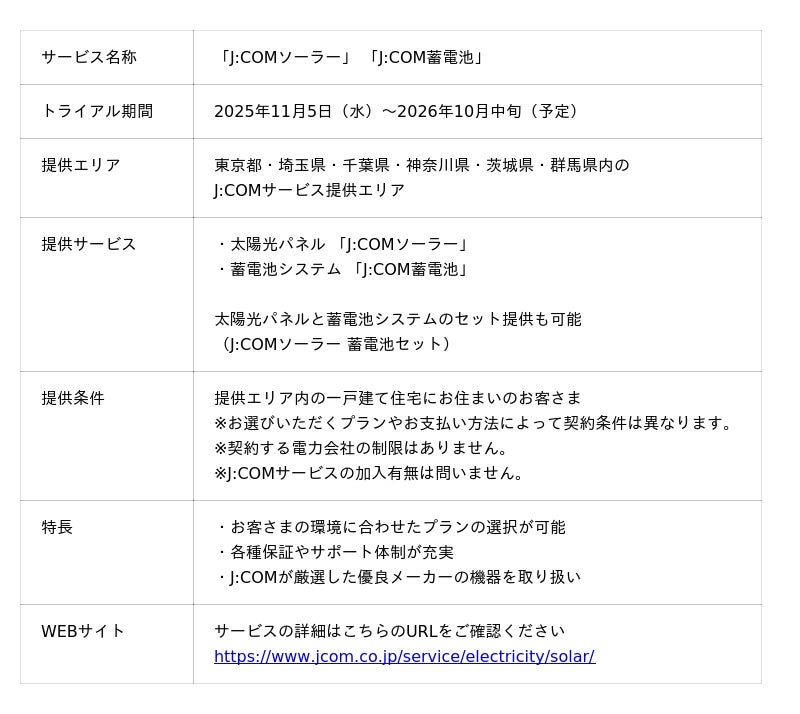This screenshot has height=714, width=800.
Task: Select the 特長 row header cell
Action: [57, 528]
